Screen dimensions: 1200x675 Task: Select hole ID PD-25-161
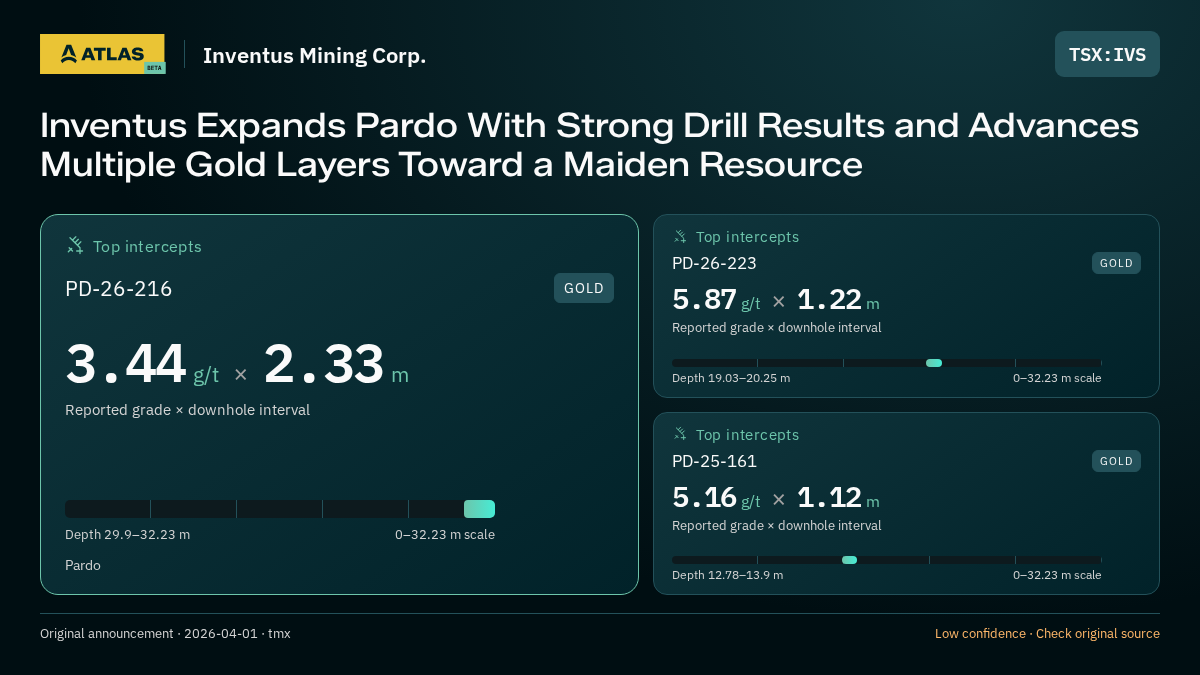[714, 461]
